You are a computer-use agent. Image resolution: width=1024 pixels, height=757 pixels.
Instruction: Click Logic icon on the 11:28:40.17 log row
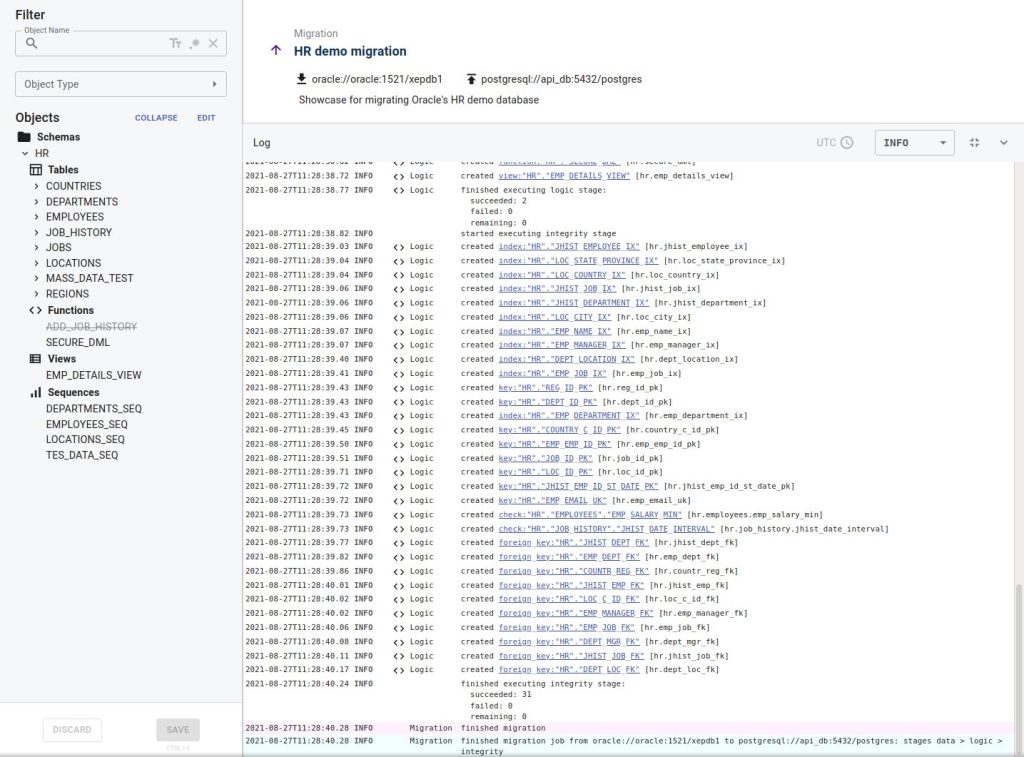click(x=398, y=670)
